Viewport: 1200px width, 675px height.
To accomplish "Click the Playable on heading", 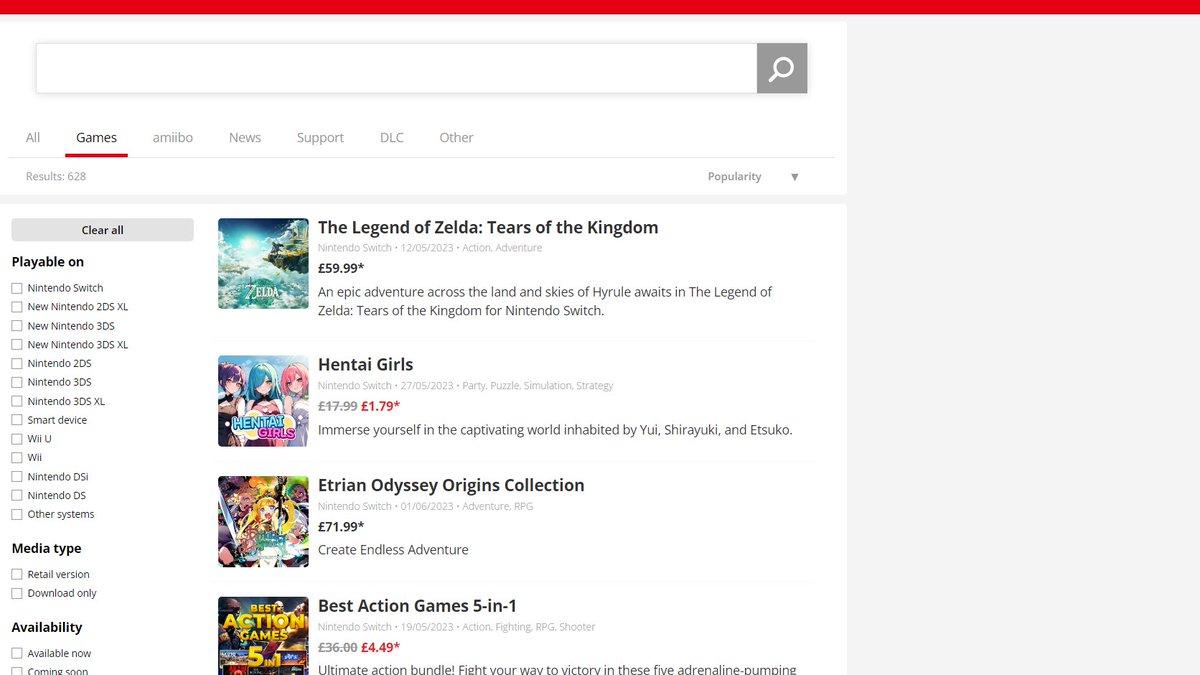I will (48, 262).
